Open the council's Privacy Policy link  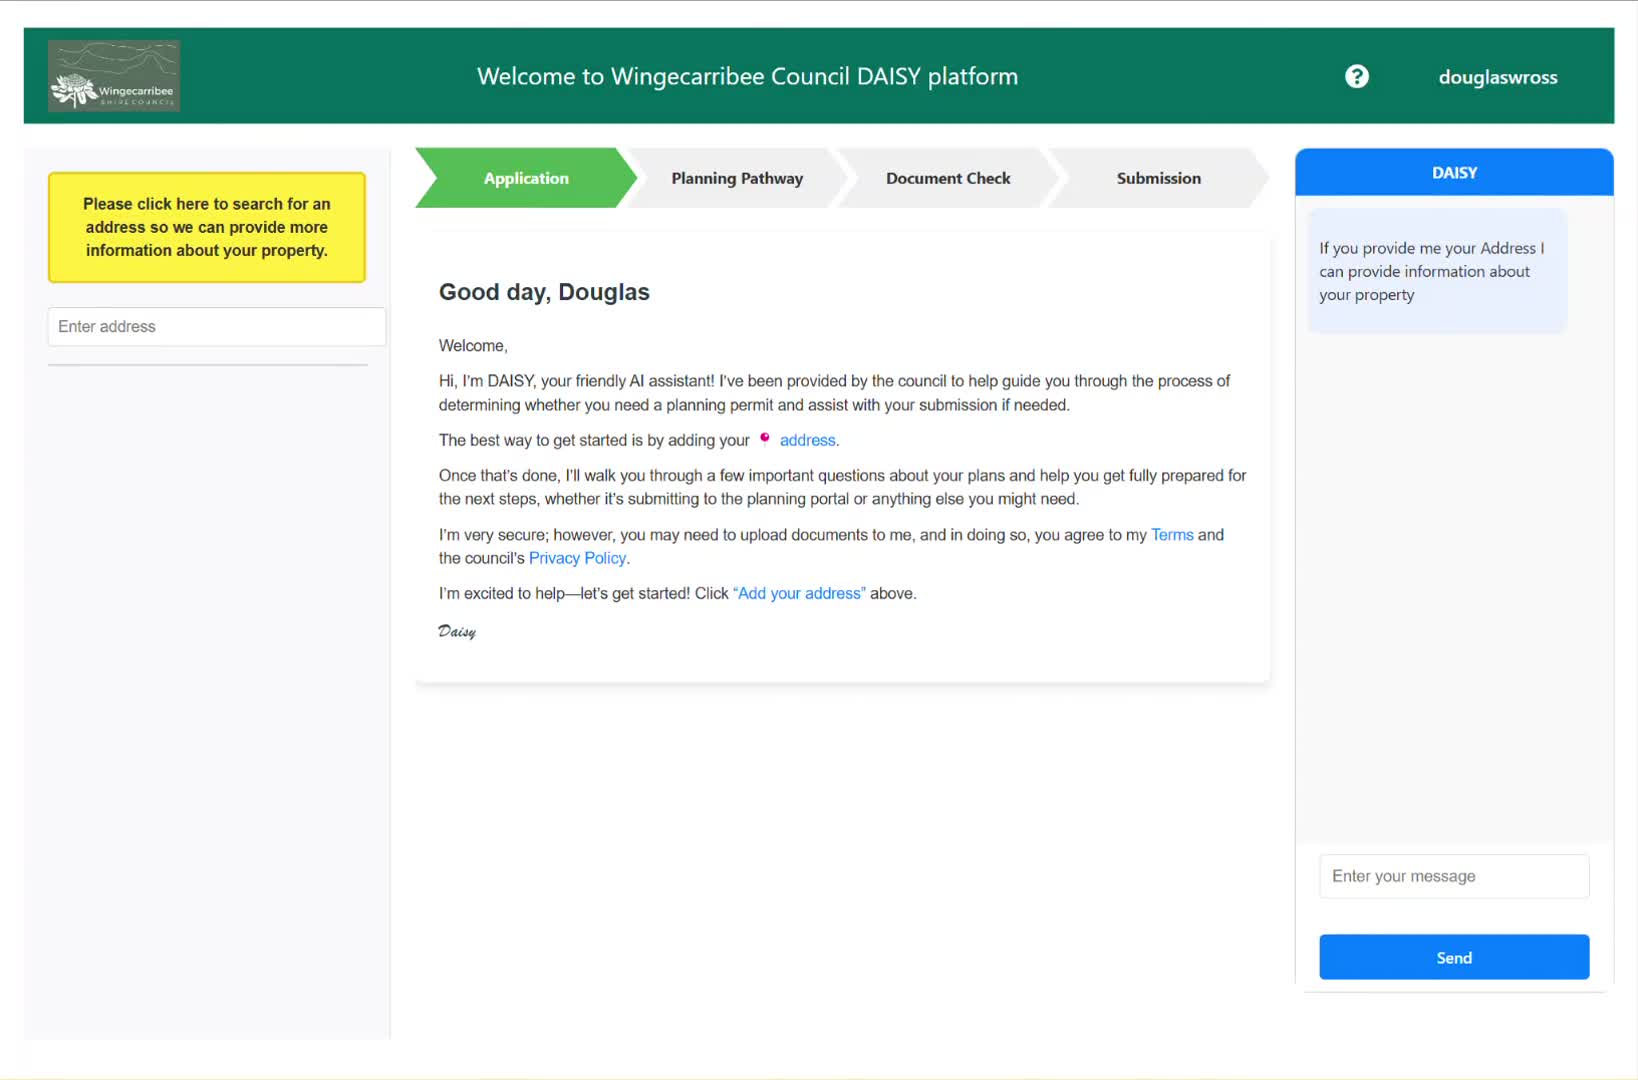coord(577,558)
